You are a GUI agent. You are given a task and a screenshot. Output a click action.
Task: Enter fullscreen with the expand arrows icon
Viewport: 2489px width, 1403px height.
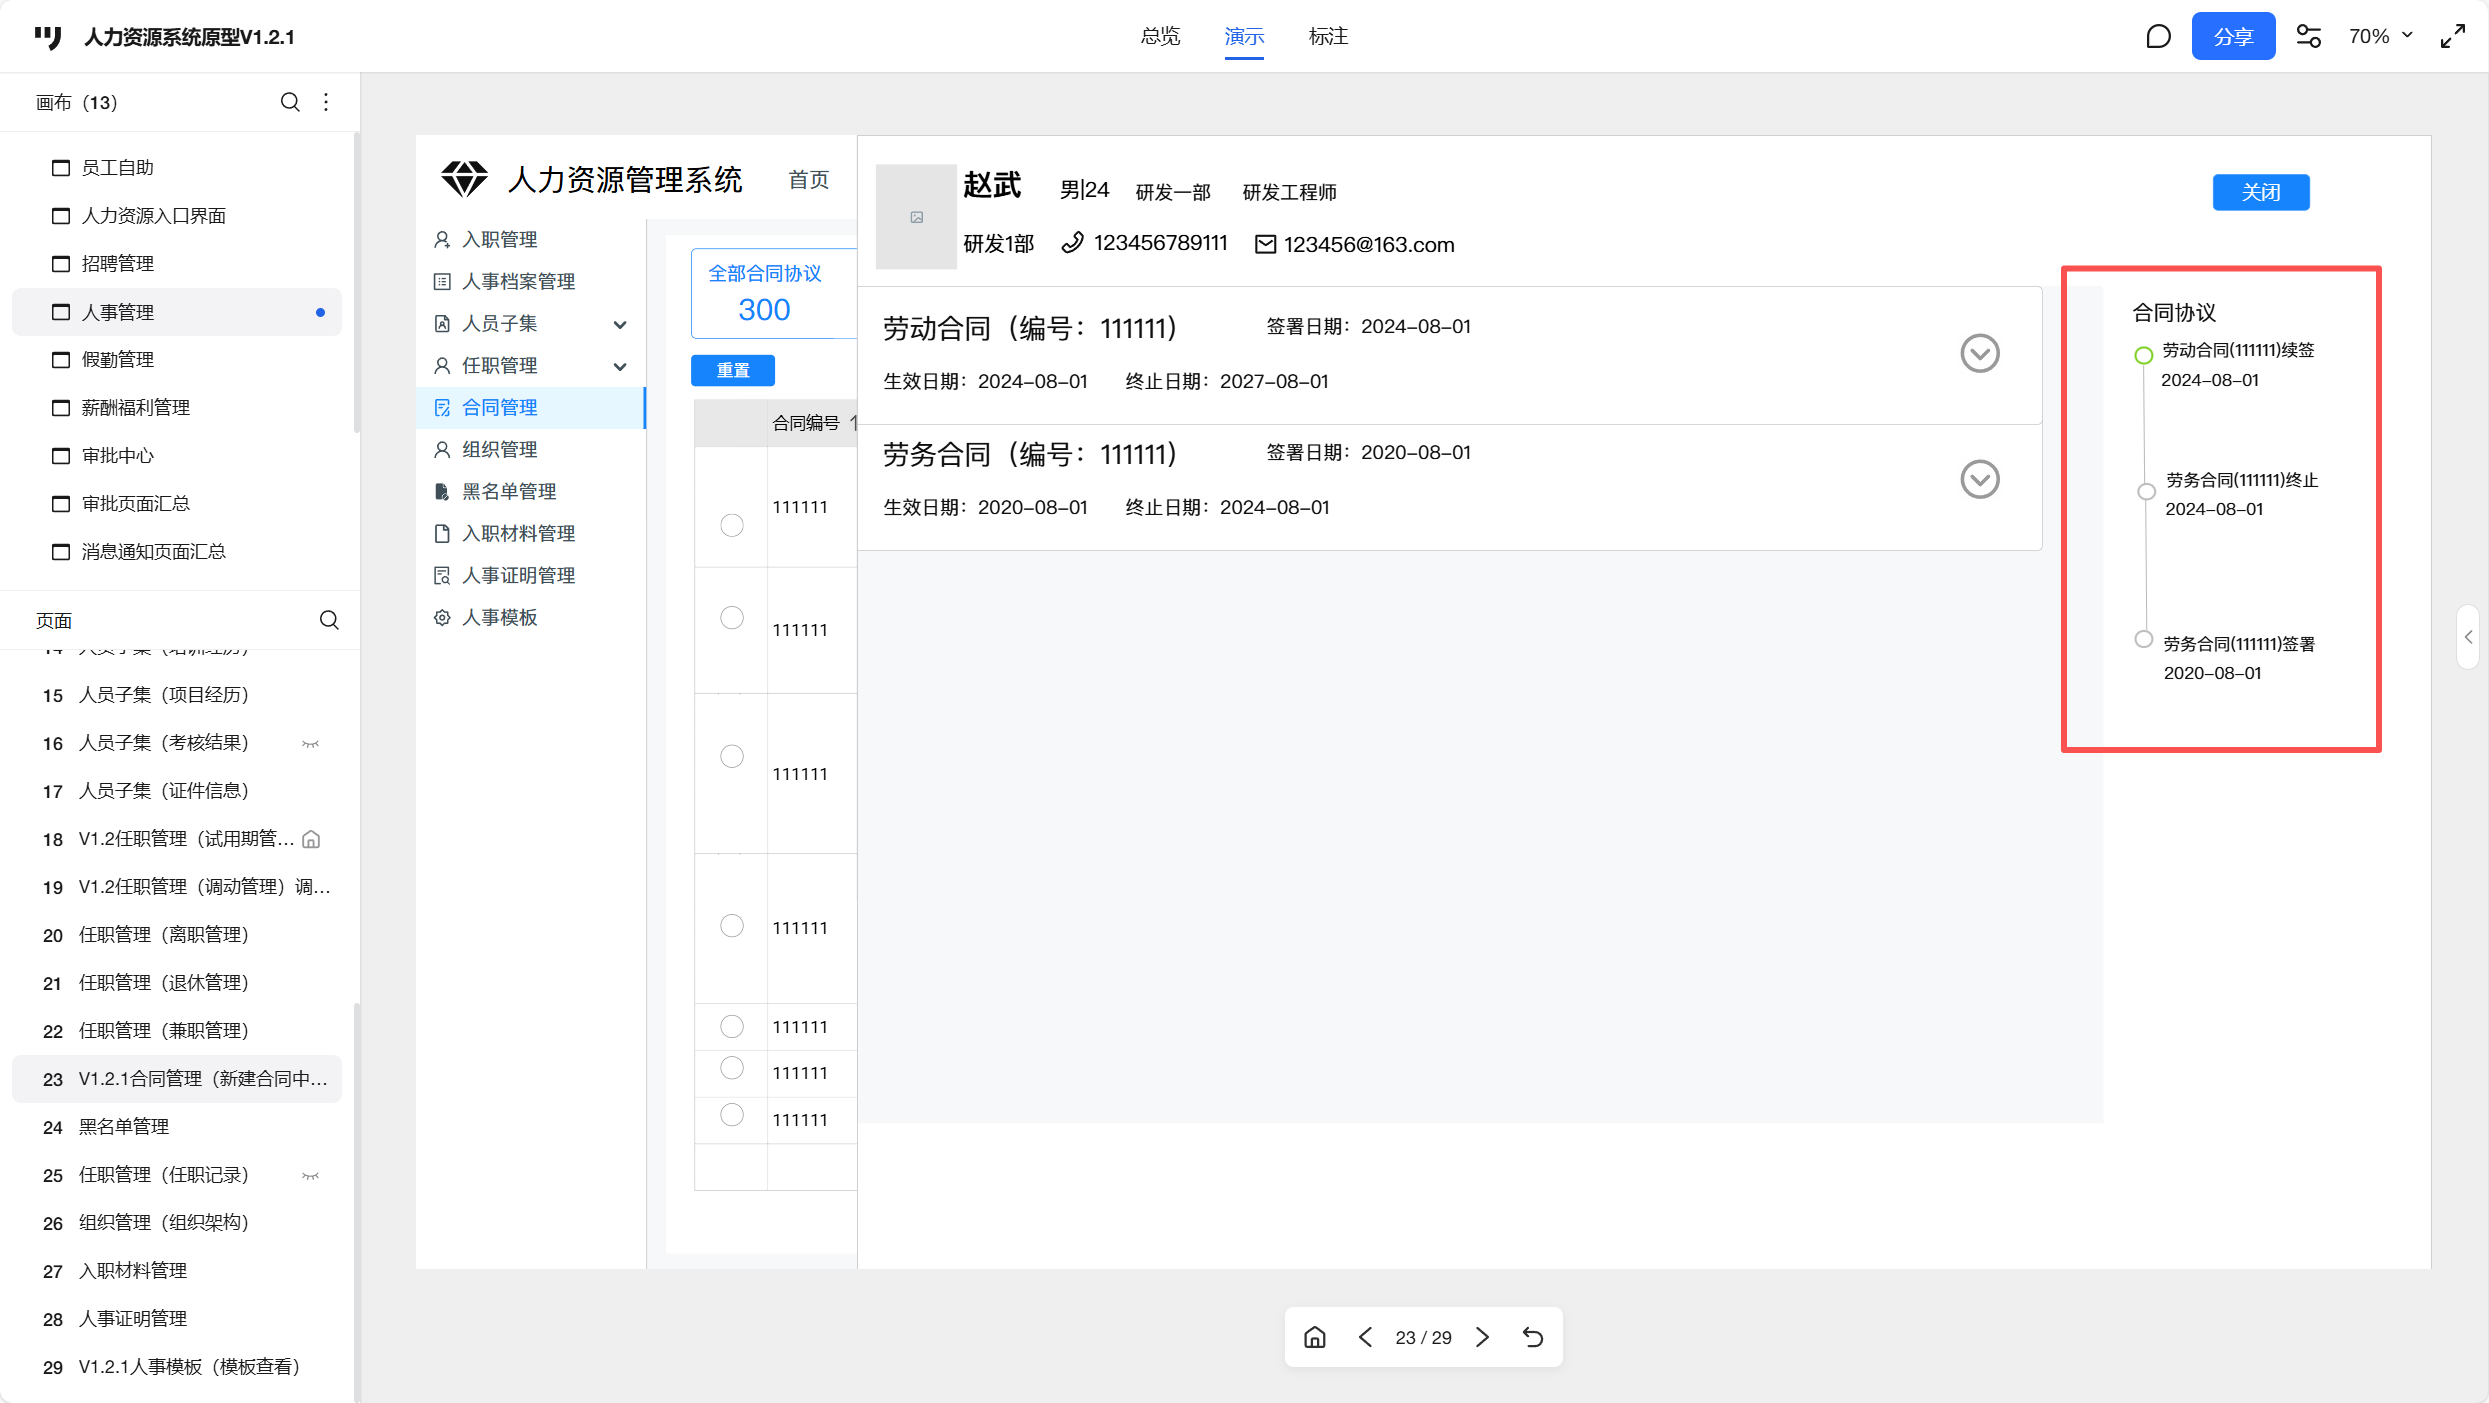point(2452,37)
